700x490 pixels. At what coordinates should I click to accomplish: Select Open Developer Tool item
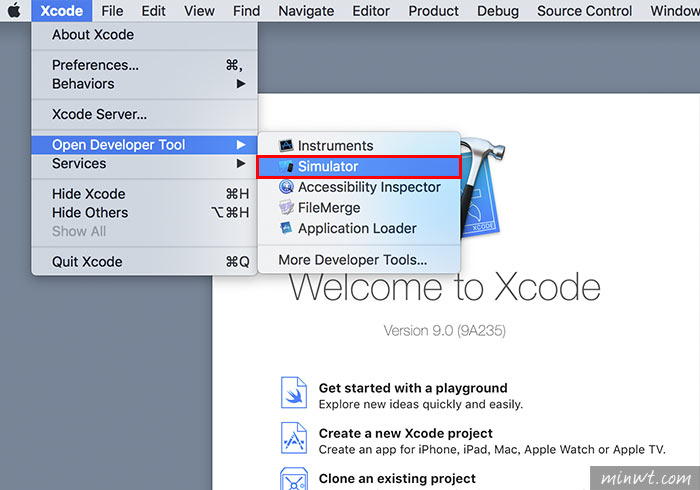[x=144, y=145]
